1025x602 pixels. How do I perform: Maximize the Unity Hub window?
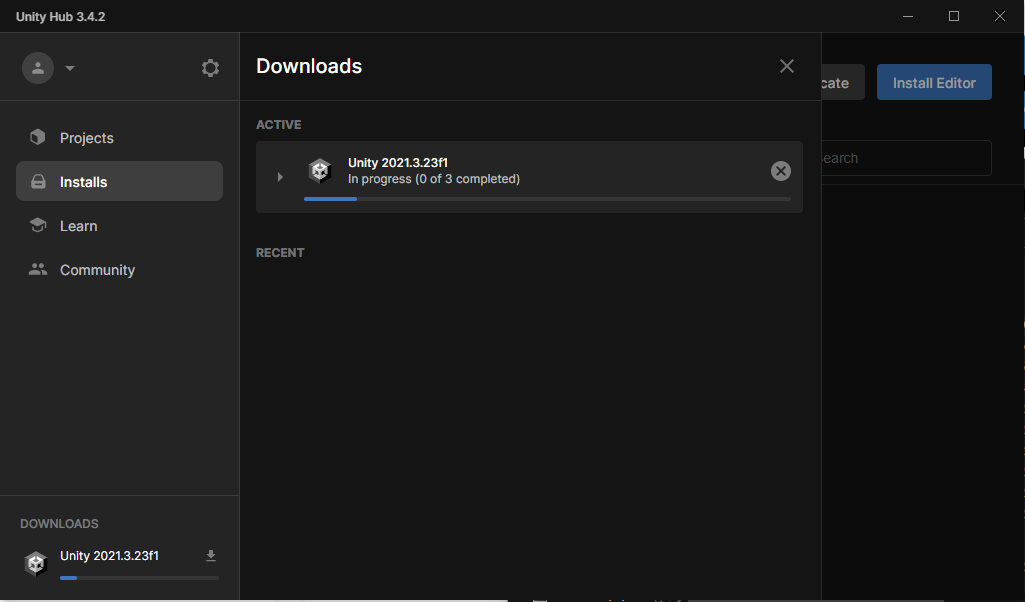point(954,16)
